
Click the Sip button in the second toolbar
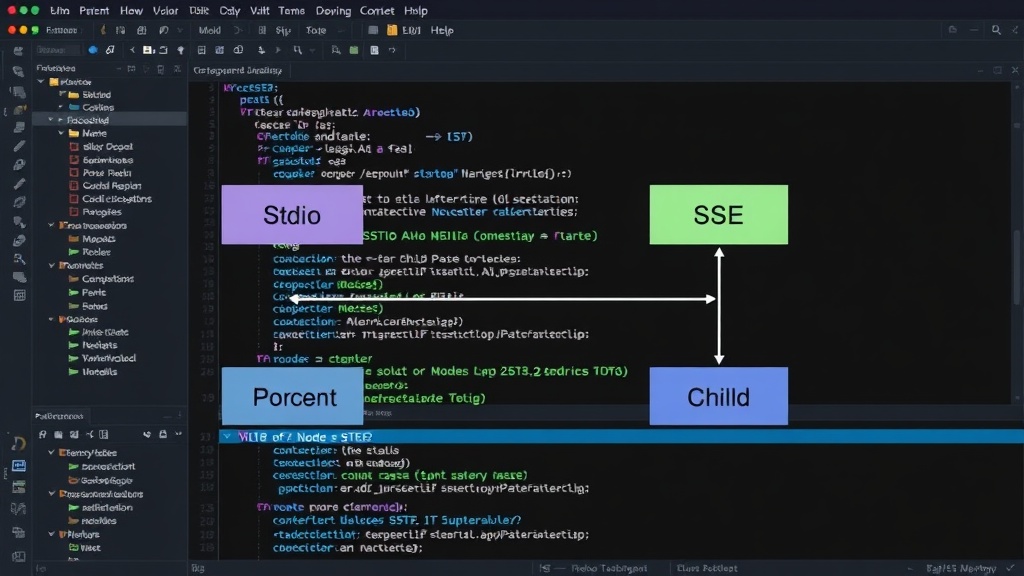283,30
